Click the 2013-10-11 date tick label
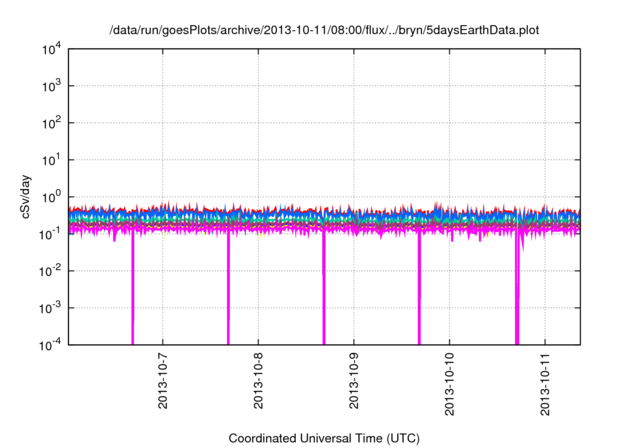640x448 pixels. (545, 384)
